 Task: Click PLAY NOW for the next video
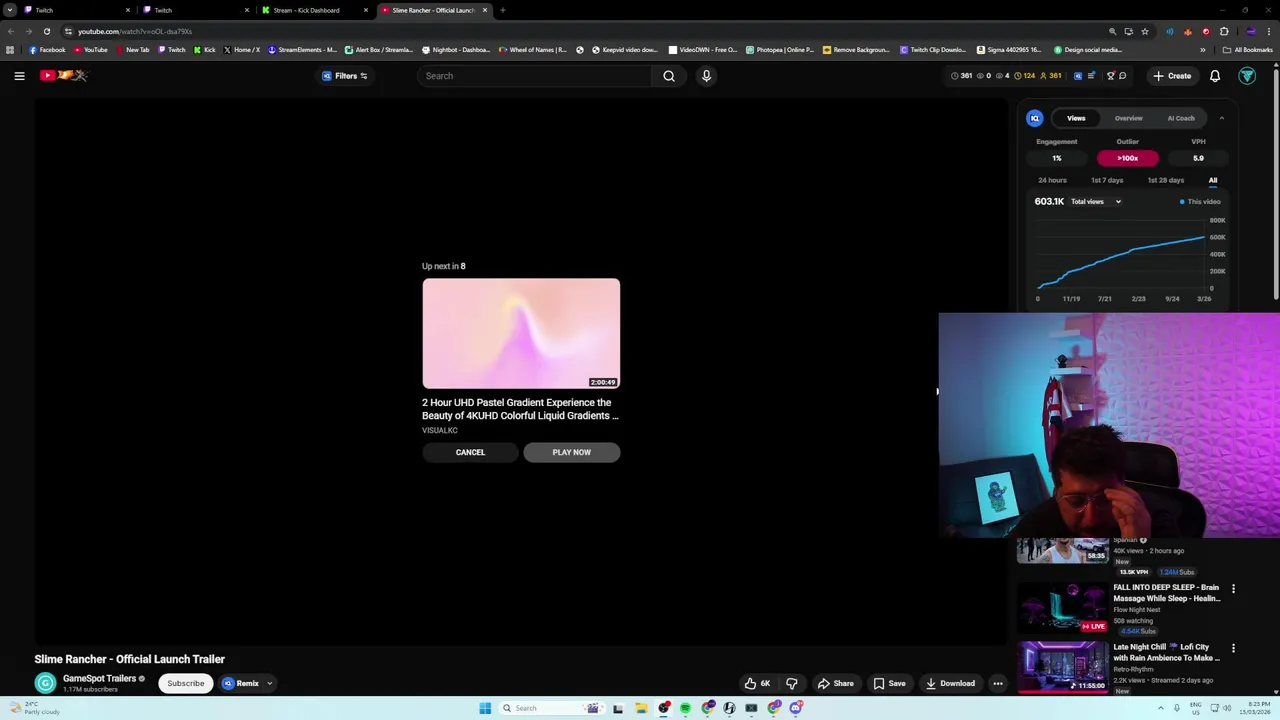[571, 452]
